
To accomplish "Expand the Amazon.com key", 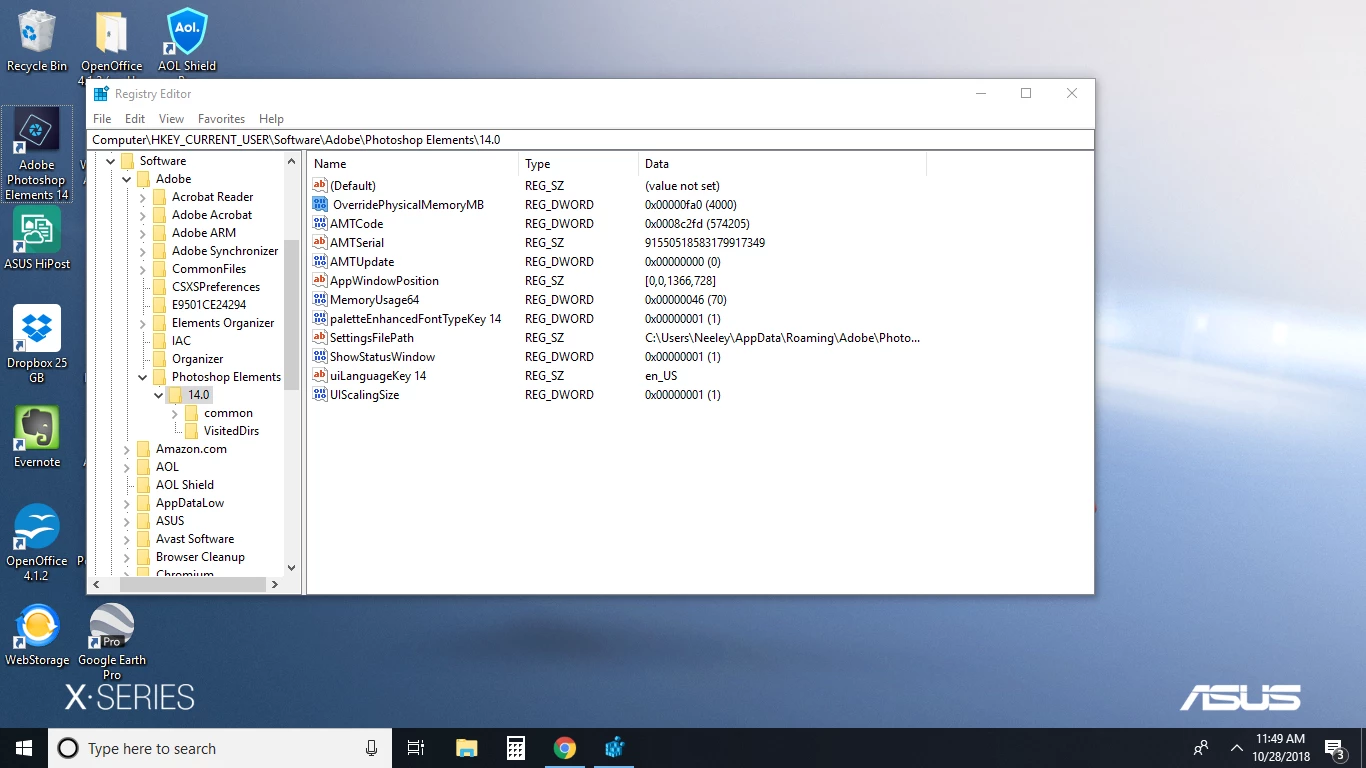I will point(127,449).
